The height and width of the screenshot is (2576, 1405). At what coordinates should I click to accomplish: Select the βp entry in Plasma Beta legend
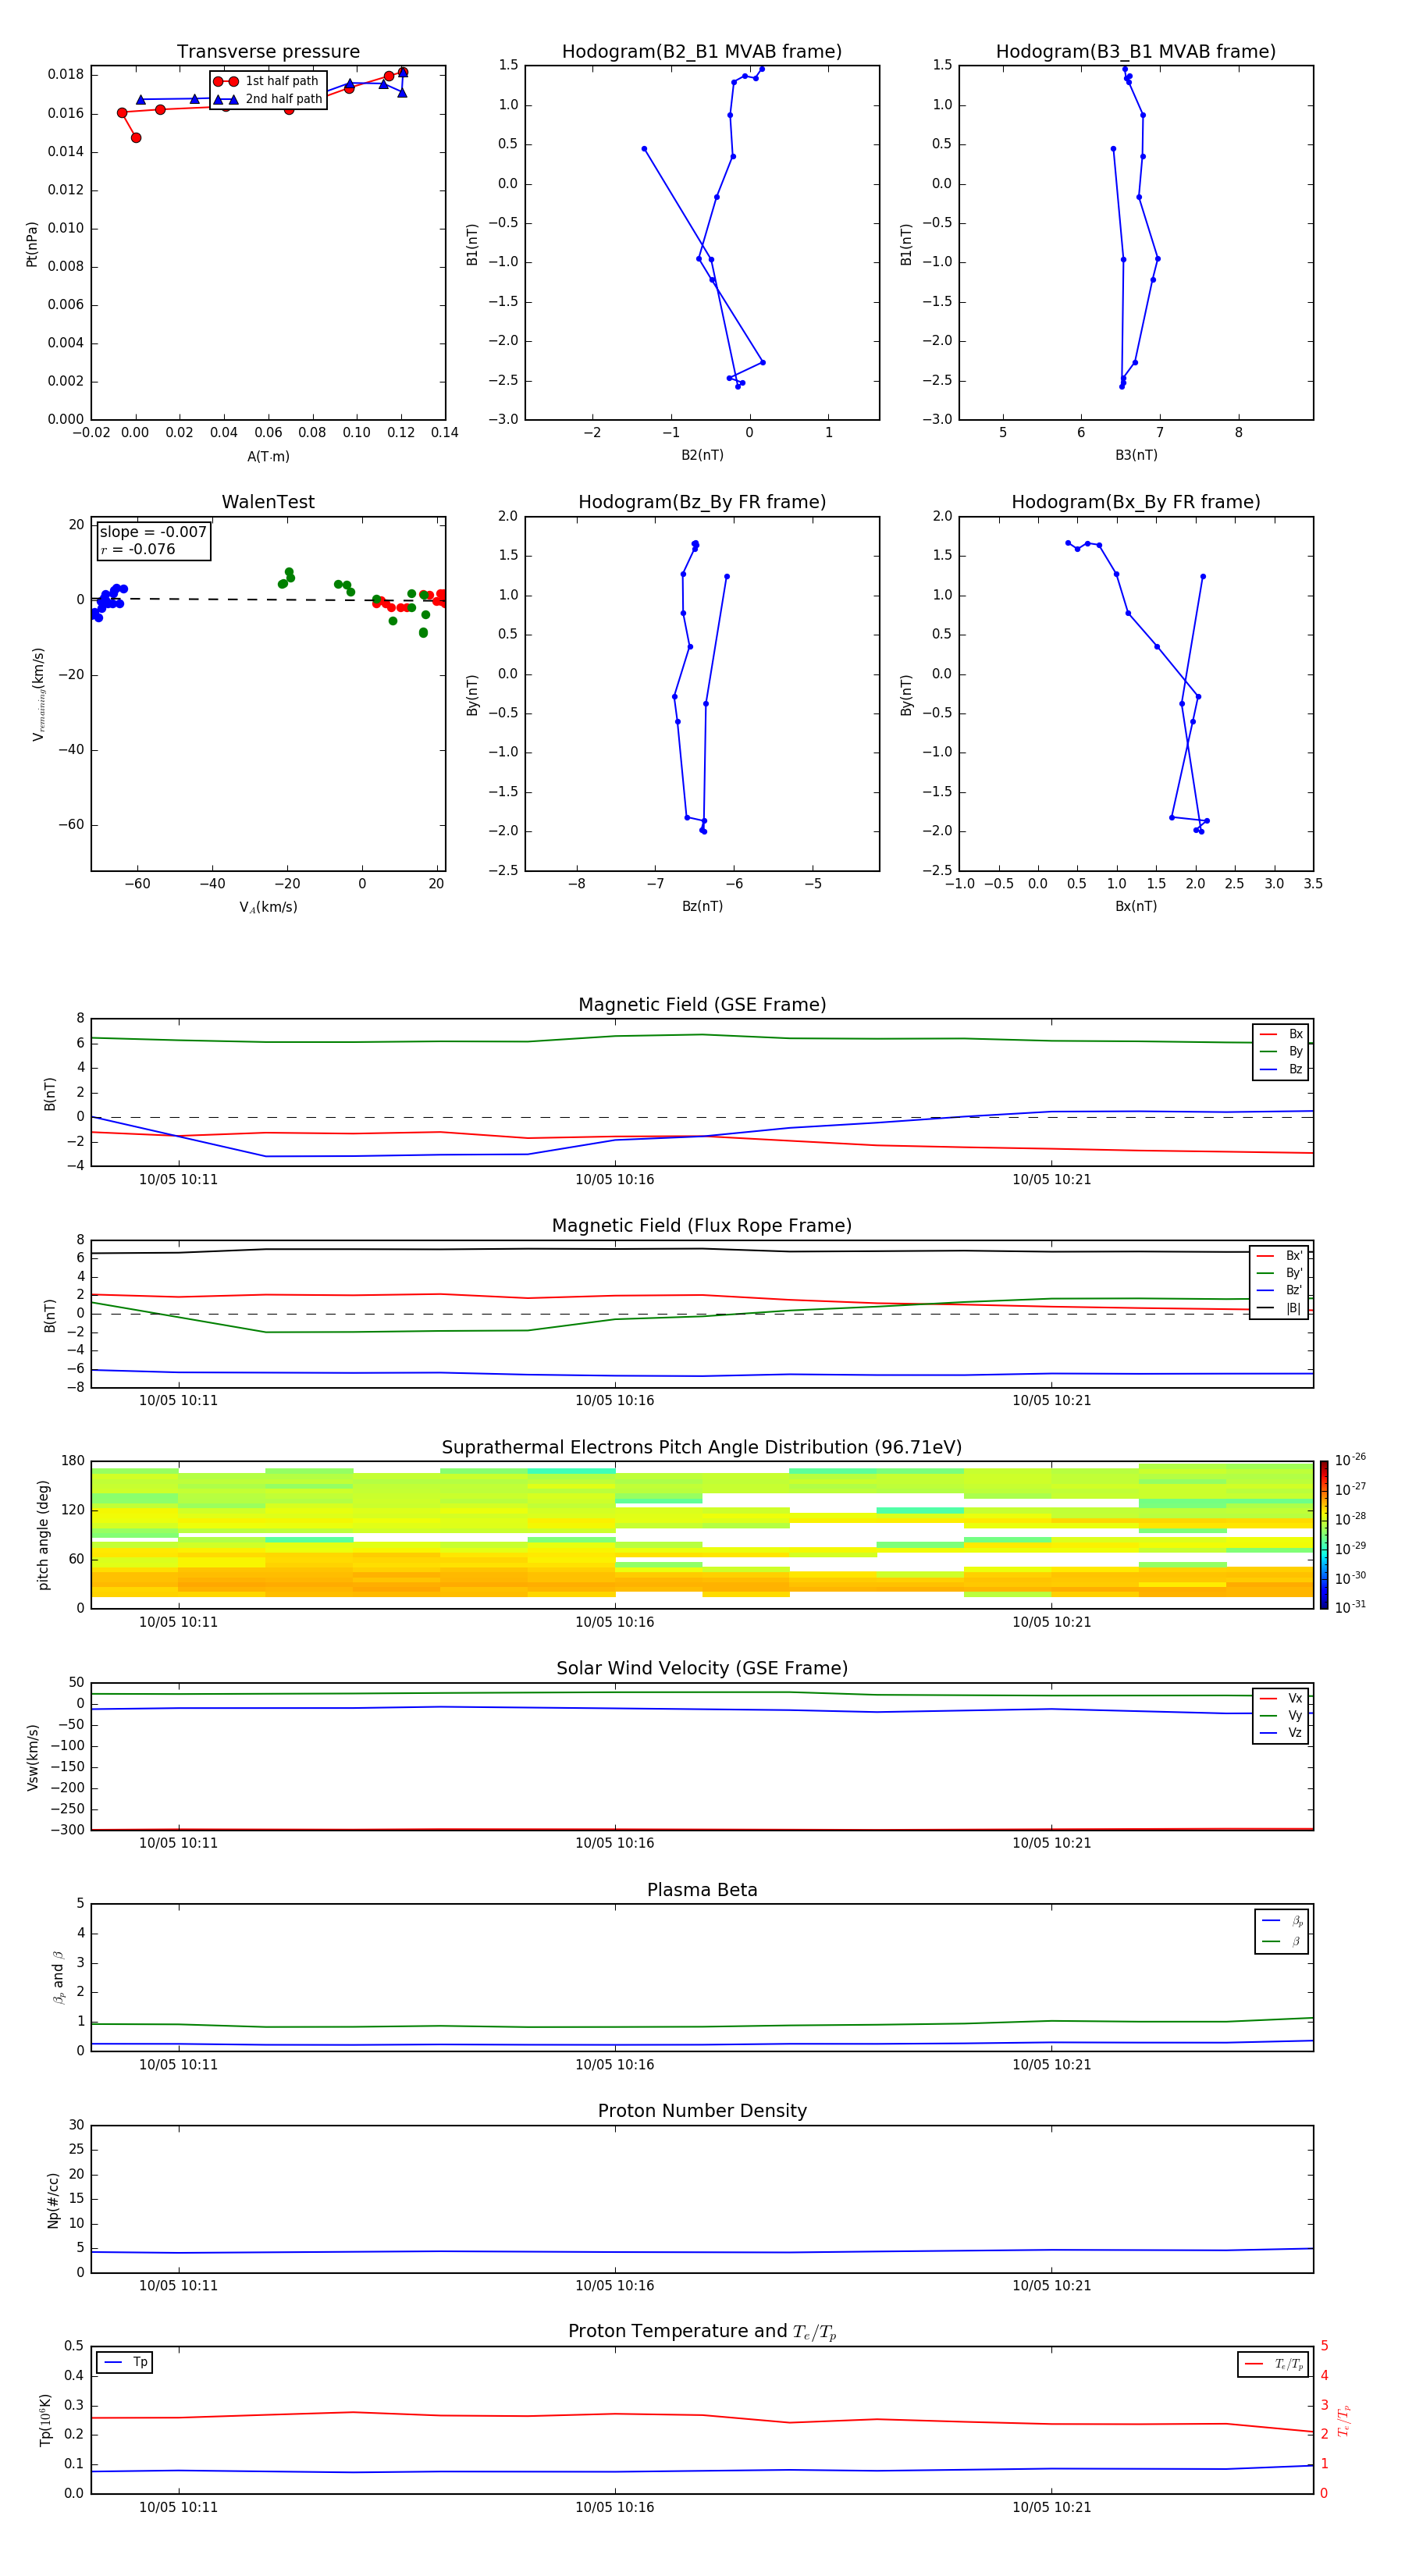pos(1282,1921)
